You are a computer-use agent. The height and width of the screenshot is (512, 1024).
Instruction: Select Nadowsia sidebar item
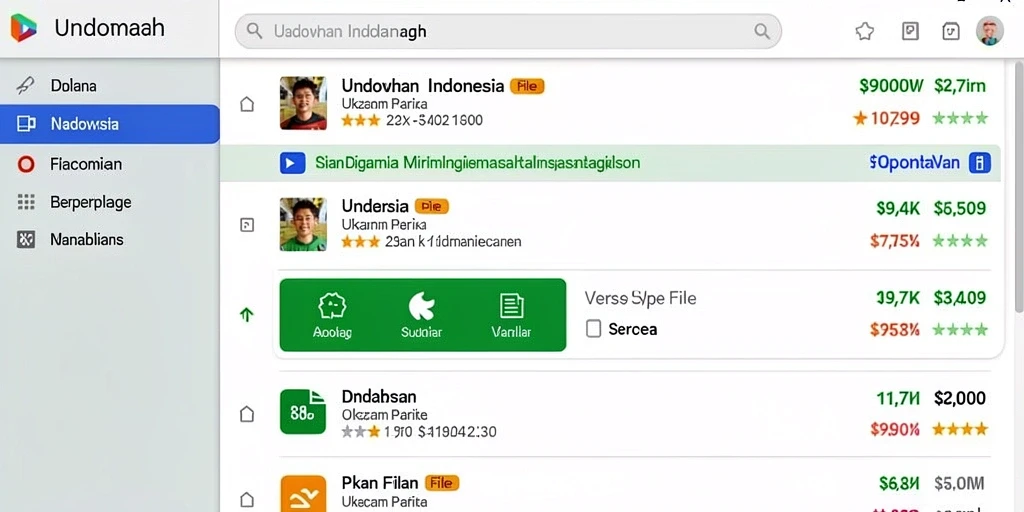point(110,124)
